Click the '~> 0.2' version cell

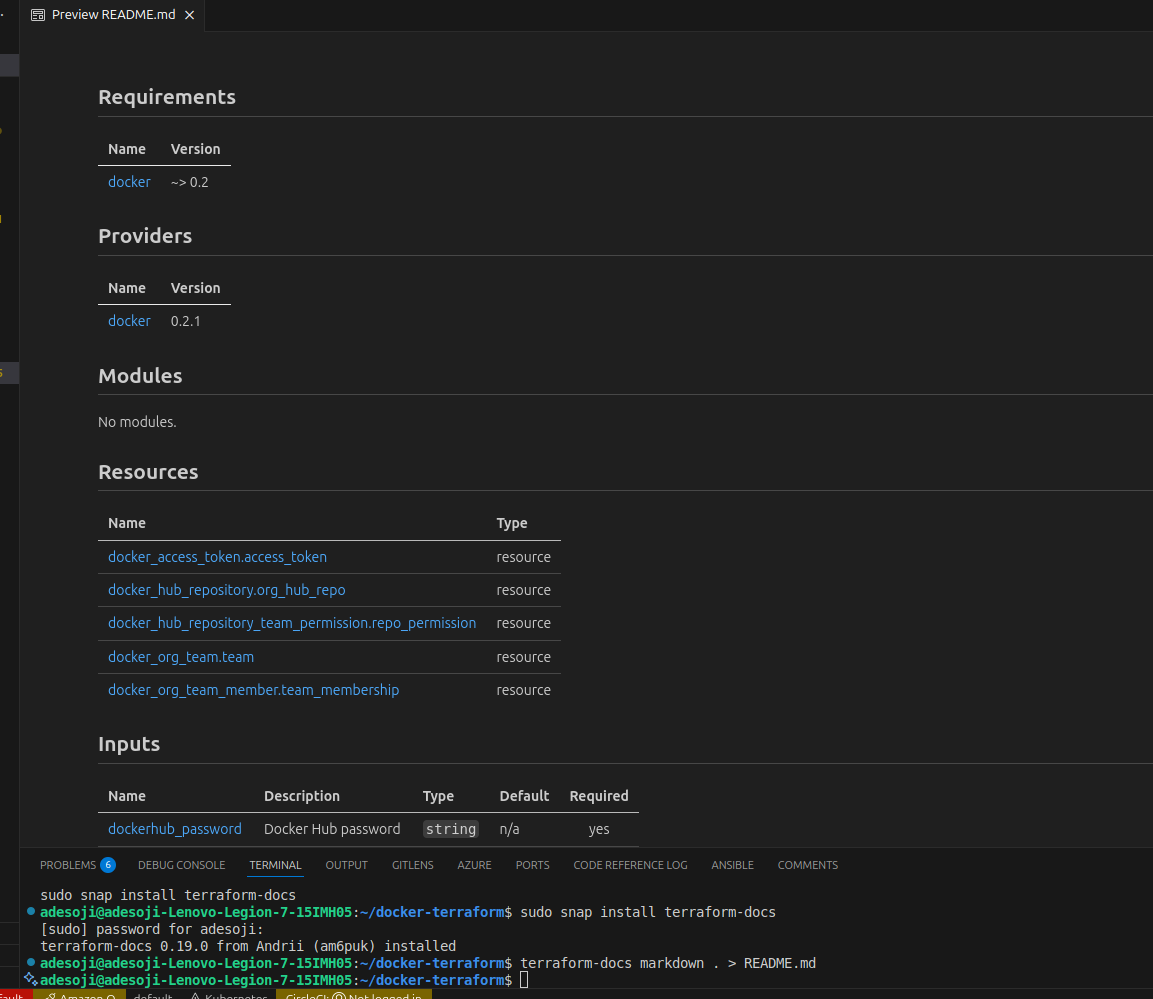pos(189,182)
